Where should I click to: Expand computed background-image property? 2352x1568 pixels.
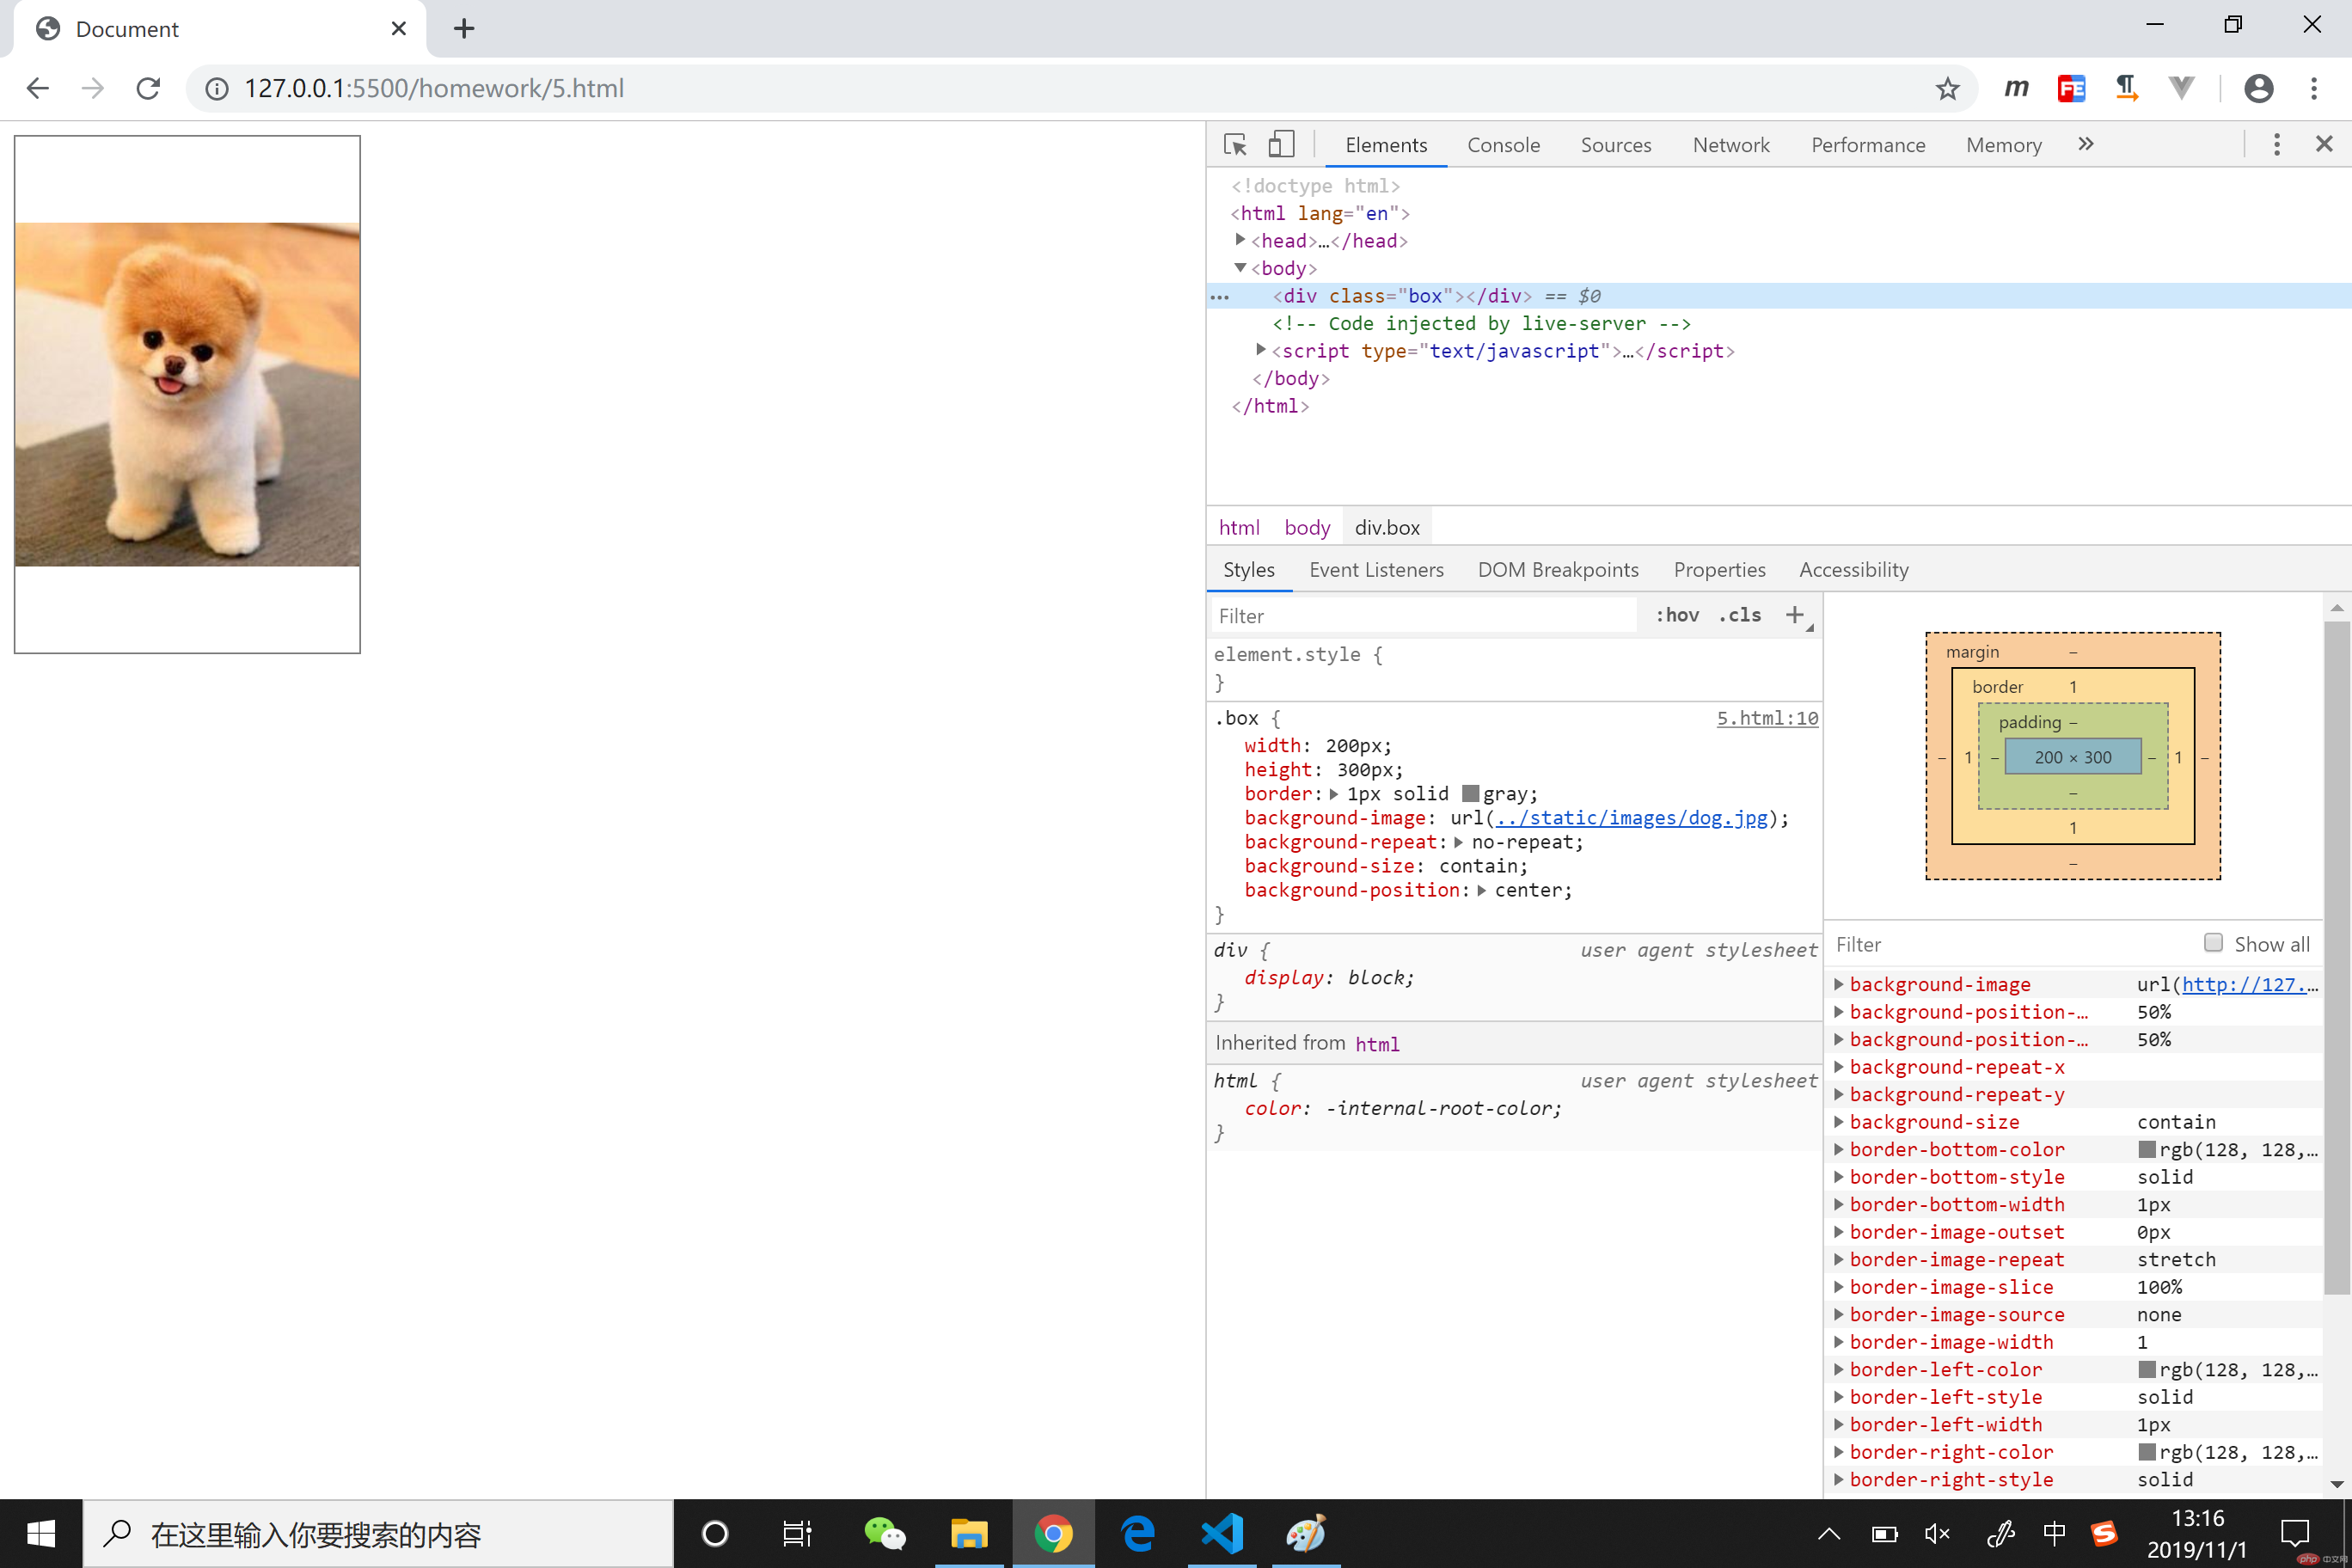(x=1838, y=984)
